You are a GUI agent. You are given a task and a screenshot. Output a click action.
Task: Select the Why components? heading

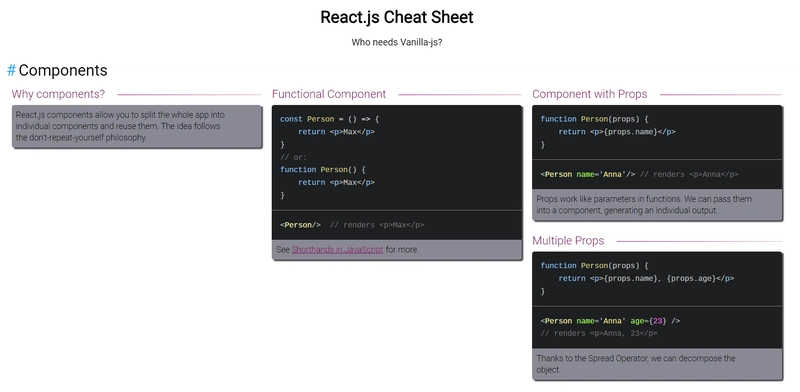click(58, 94)
